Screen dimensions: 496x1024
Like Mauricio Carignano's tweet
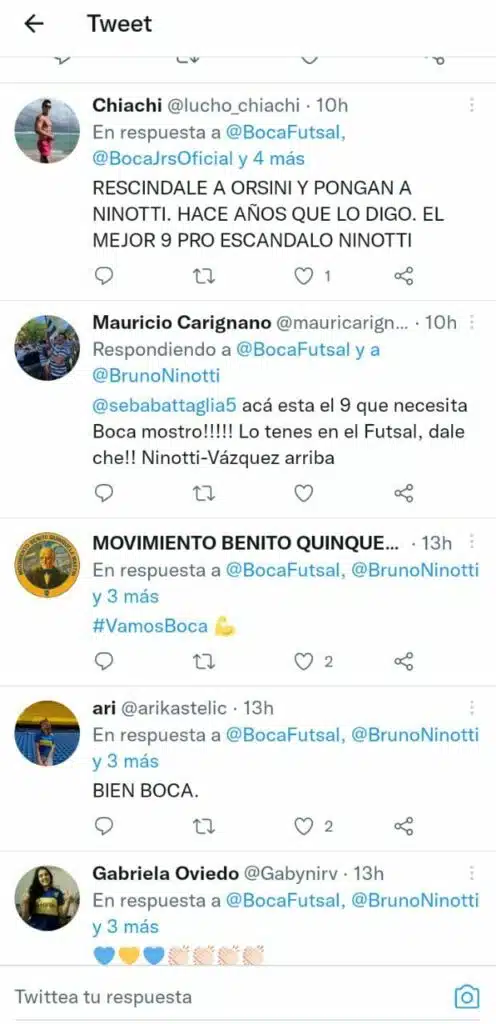303,494
